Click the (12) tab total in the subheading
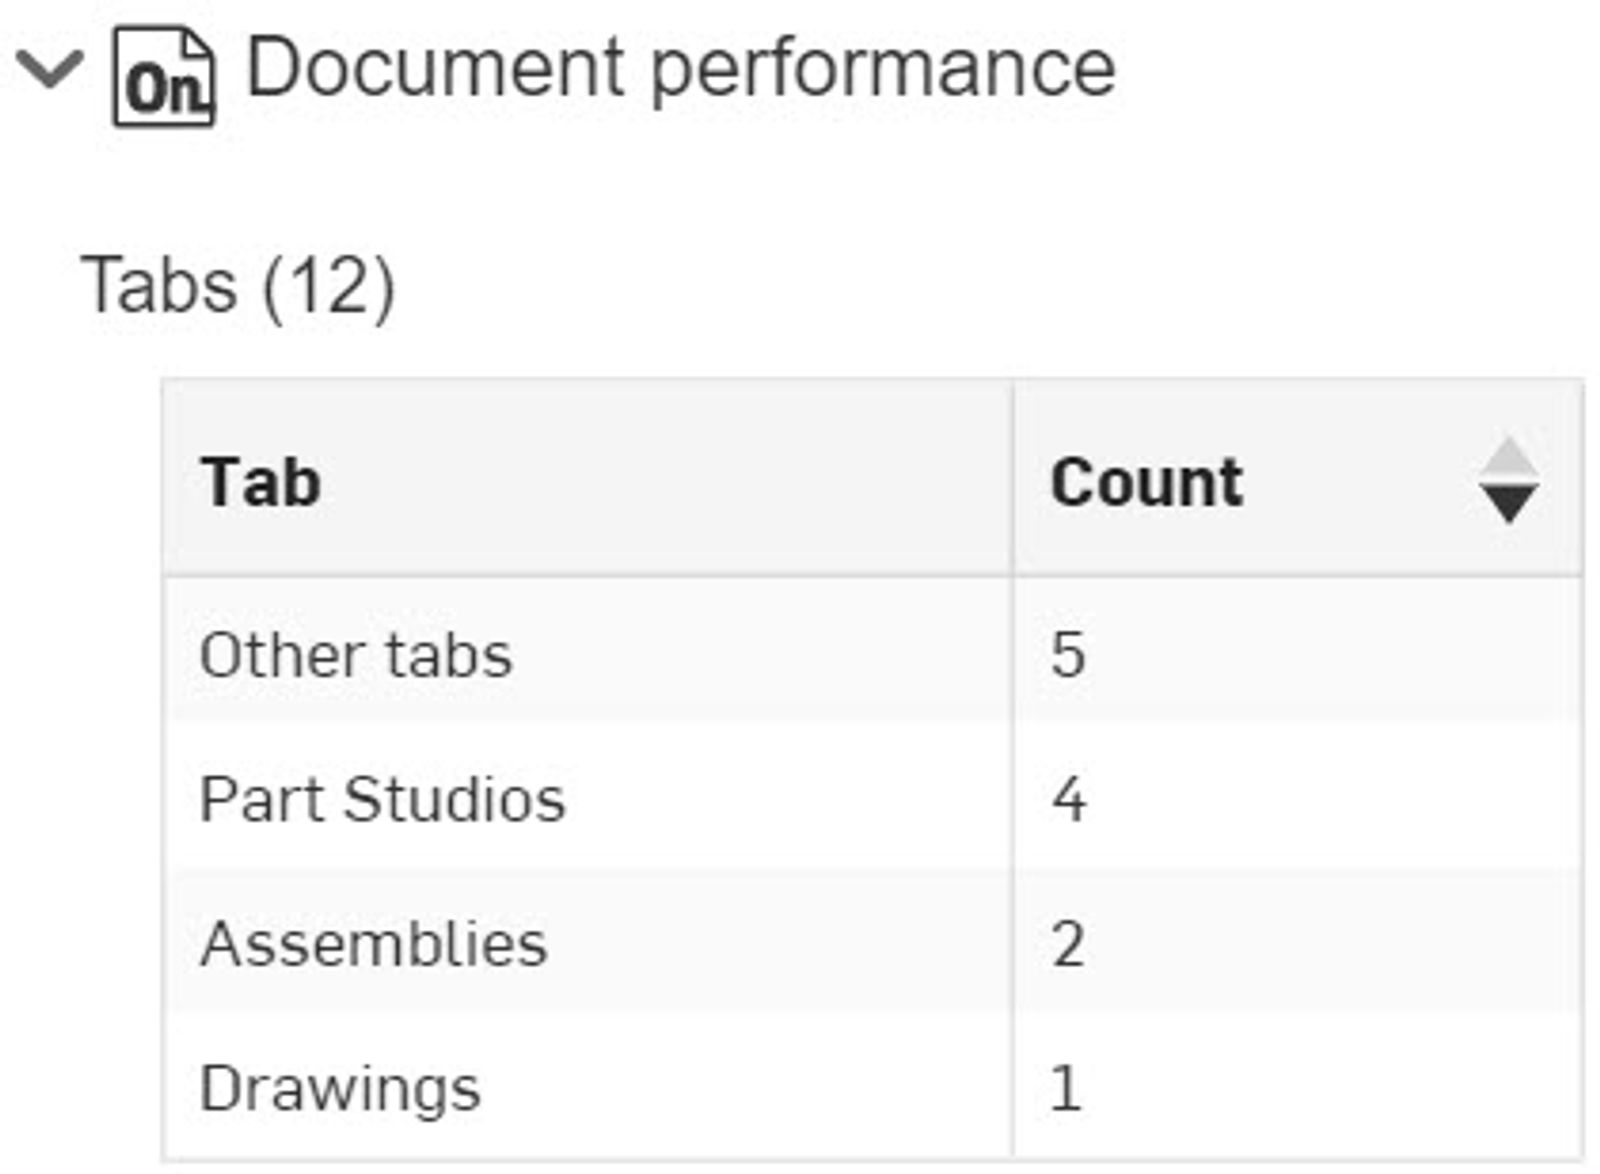This screenshot has width=1600, height=1174. tap(329, 286)
